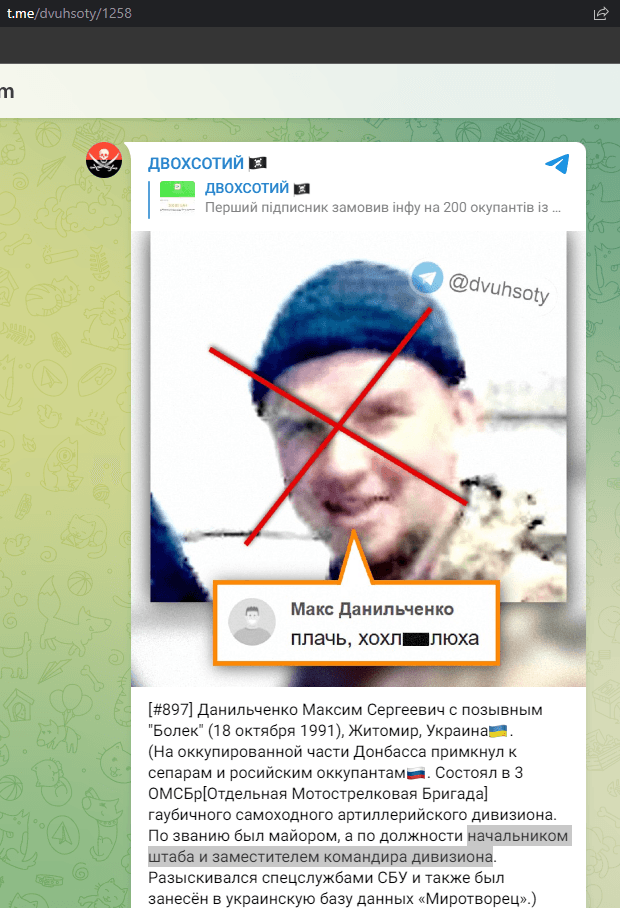
Task: Click the gray user avatar in comment box
Action: pyautogui.click(x=251, y=622)
